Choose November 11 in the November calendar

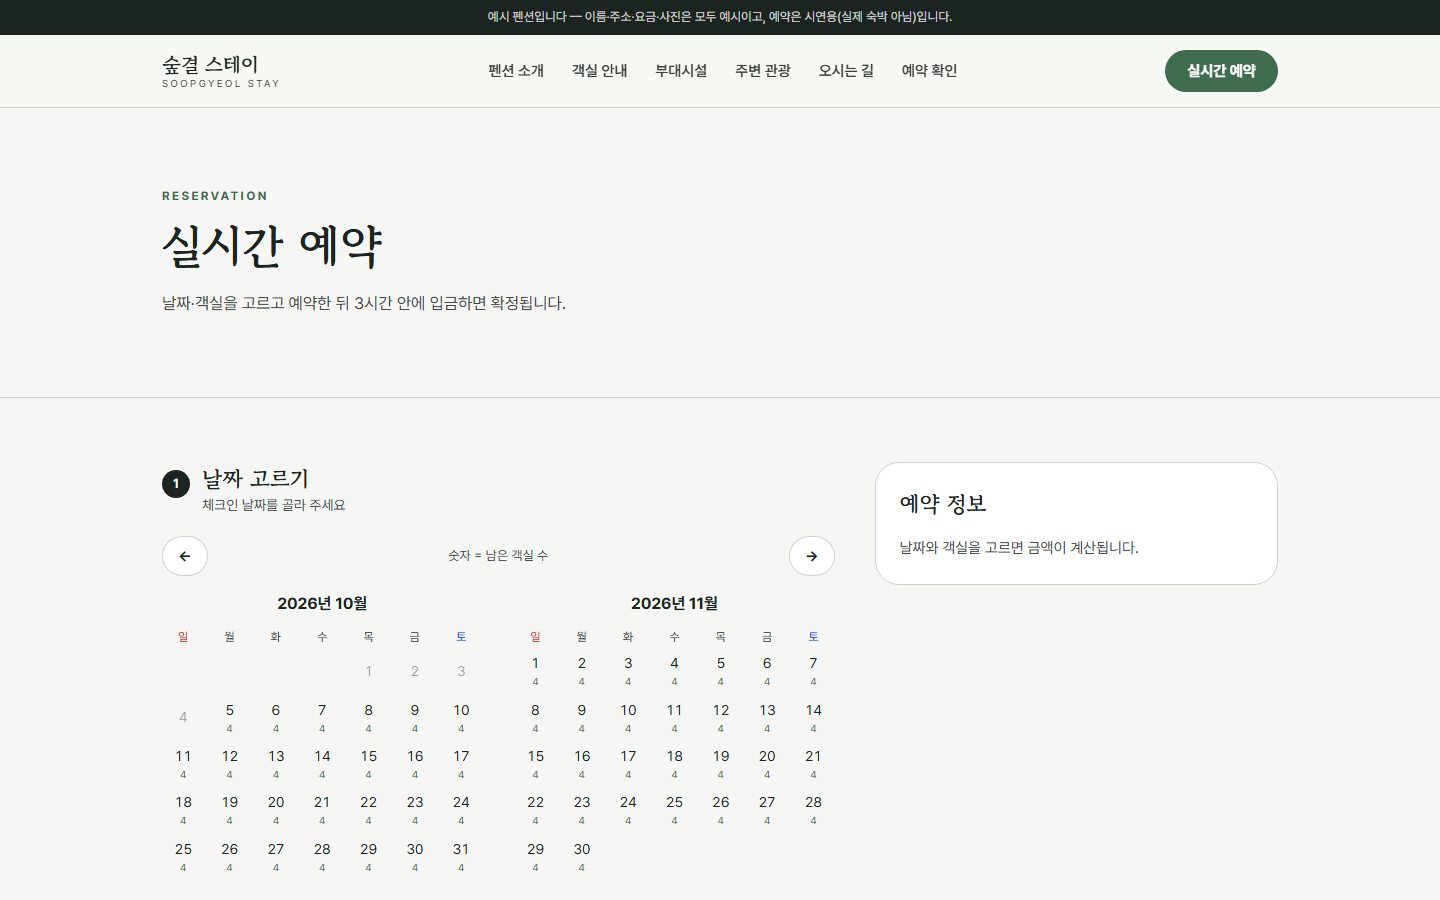[x=675, y=717]
